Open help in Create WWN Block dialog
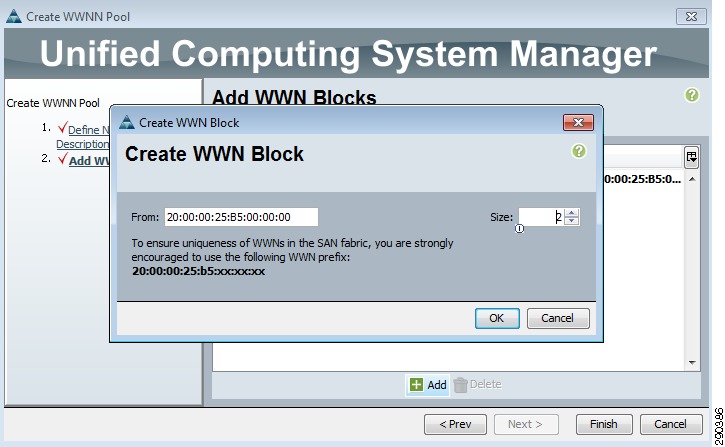Screen dimensions: 725x447 click(578, 151)
